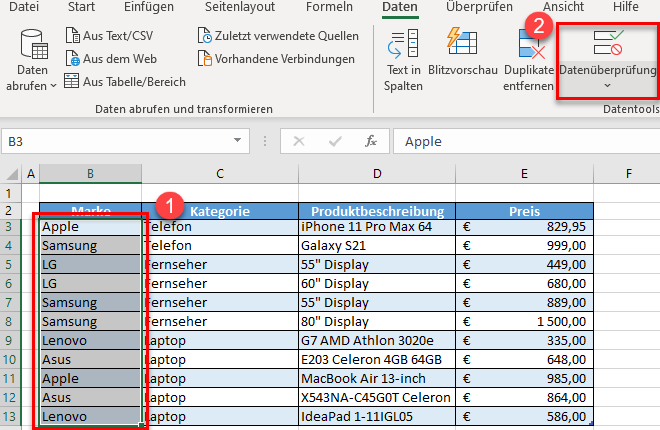Open the Hilfe tab
The height and width of the screenshot is (430, 660).
625,7
